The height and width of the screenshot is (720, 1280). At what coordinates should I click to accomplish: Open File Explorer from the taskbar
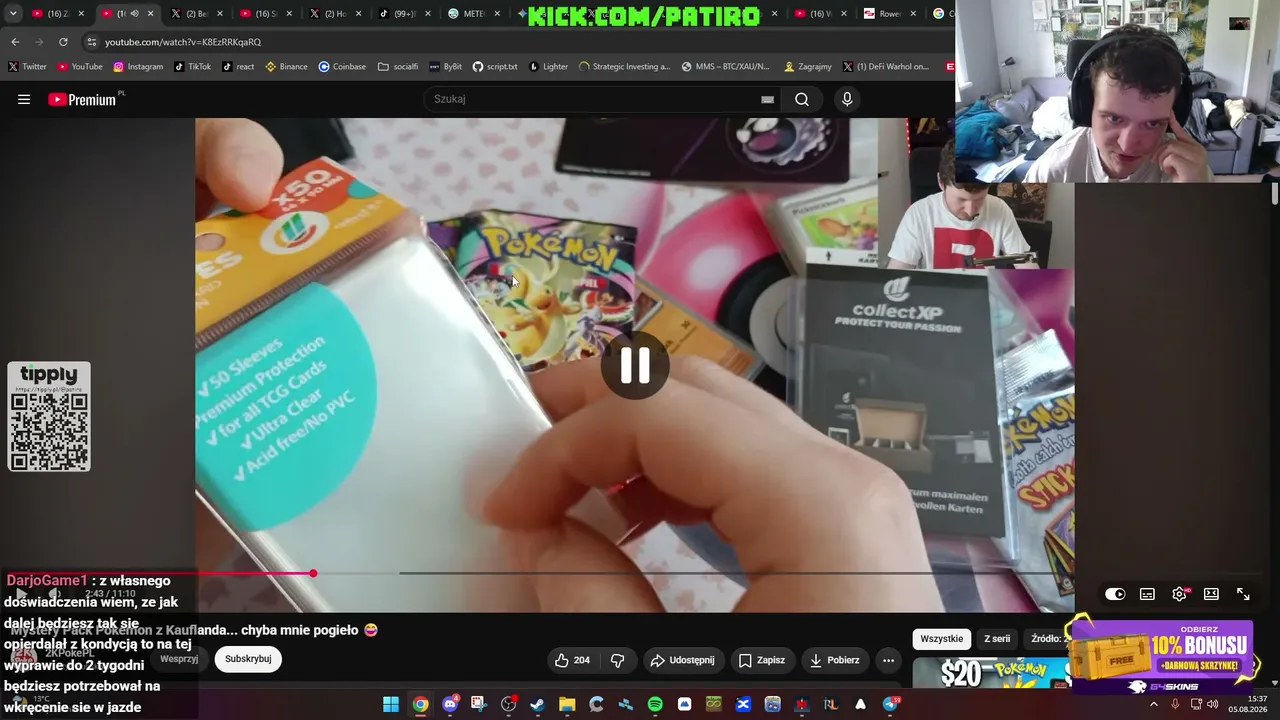[x=567, y=704]
